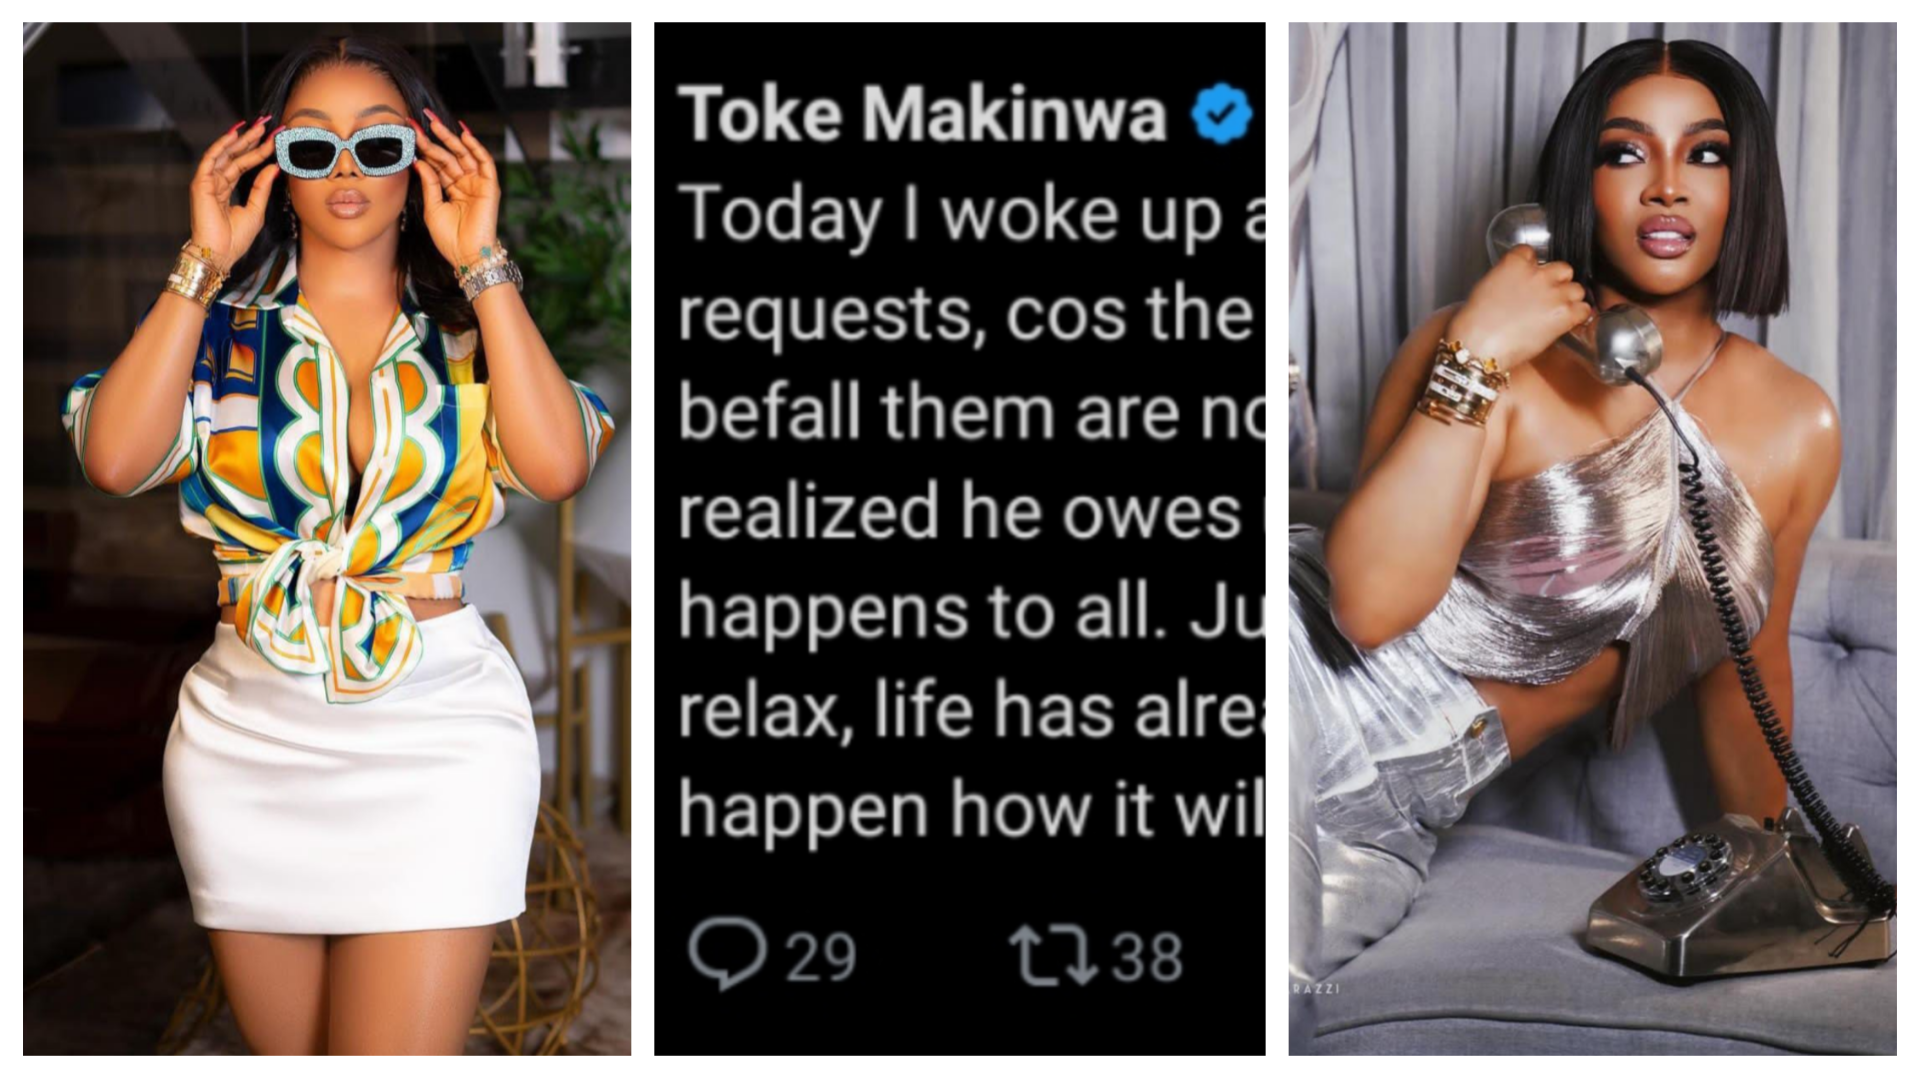Image resolution: width=1920 pixels, height=1080 pixels.
Task: Click the retweet arrows icon
Action: point(1054,955)
